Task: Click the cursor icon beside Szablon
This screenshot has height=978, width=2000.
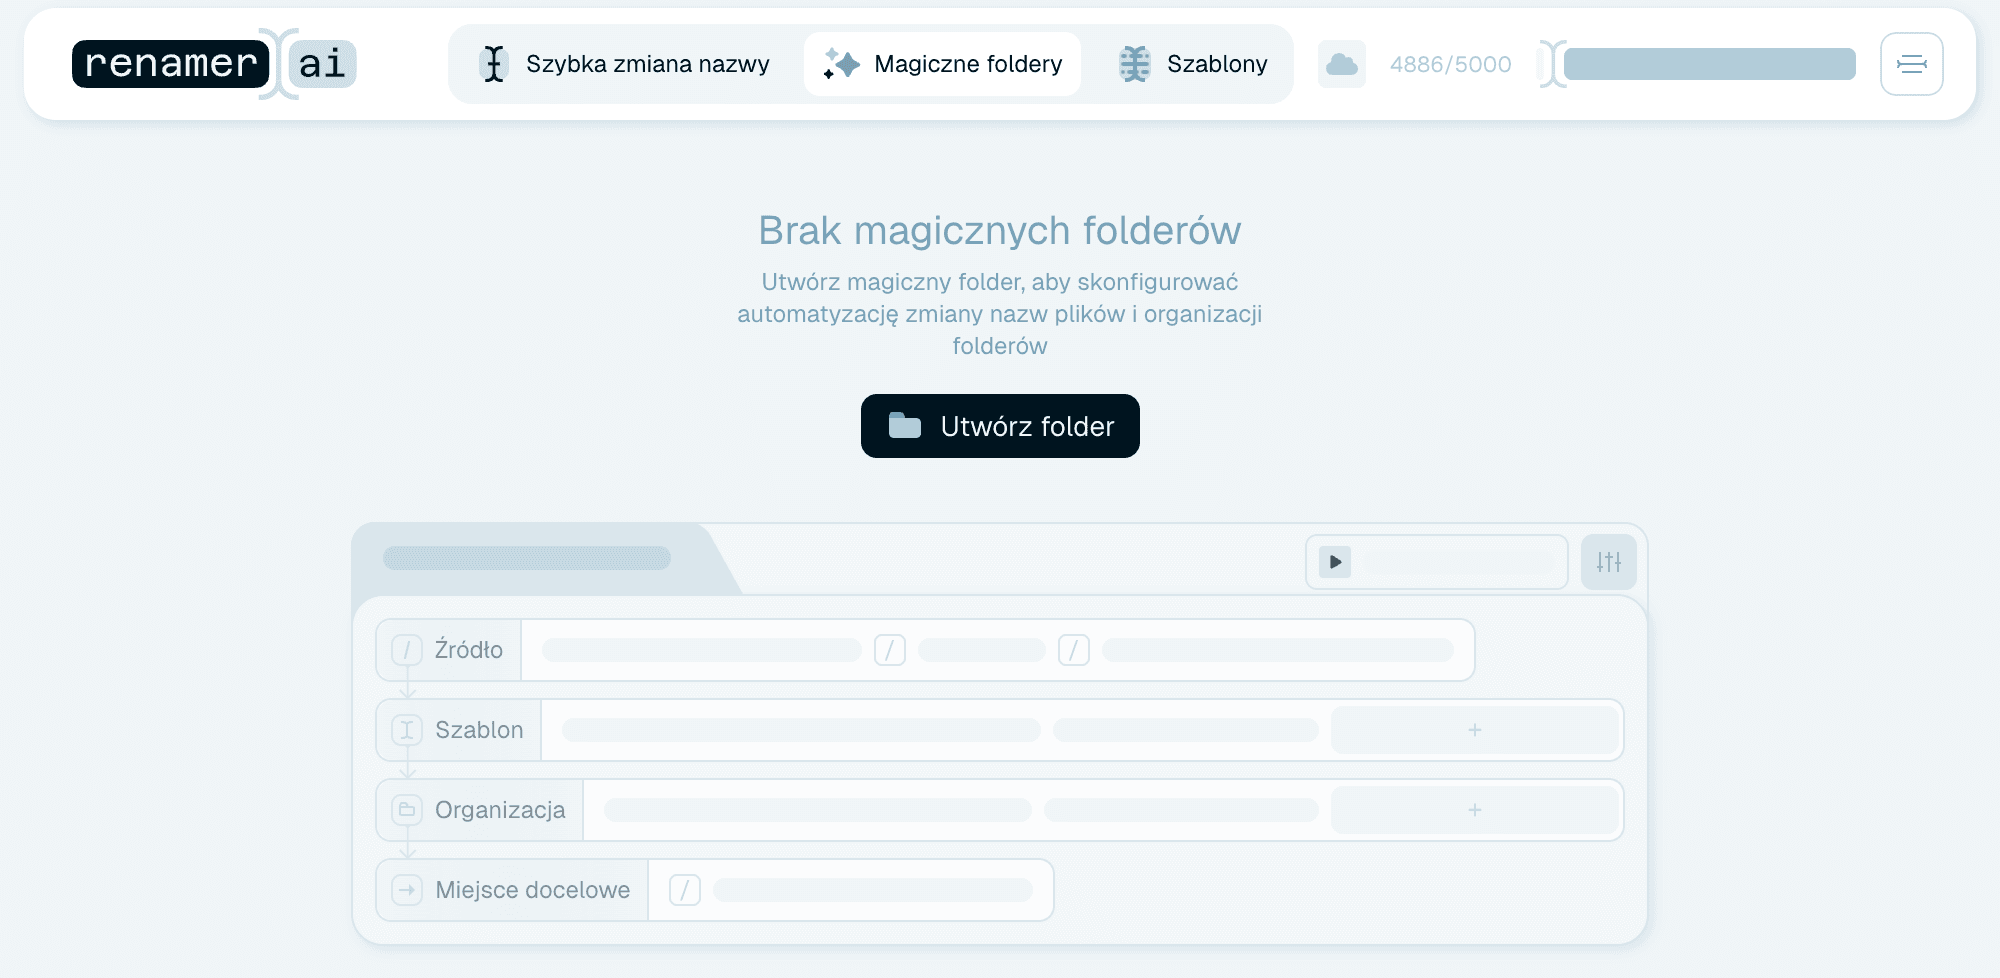Action: click(407, 730)
